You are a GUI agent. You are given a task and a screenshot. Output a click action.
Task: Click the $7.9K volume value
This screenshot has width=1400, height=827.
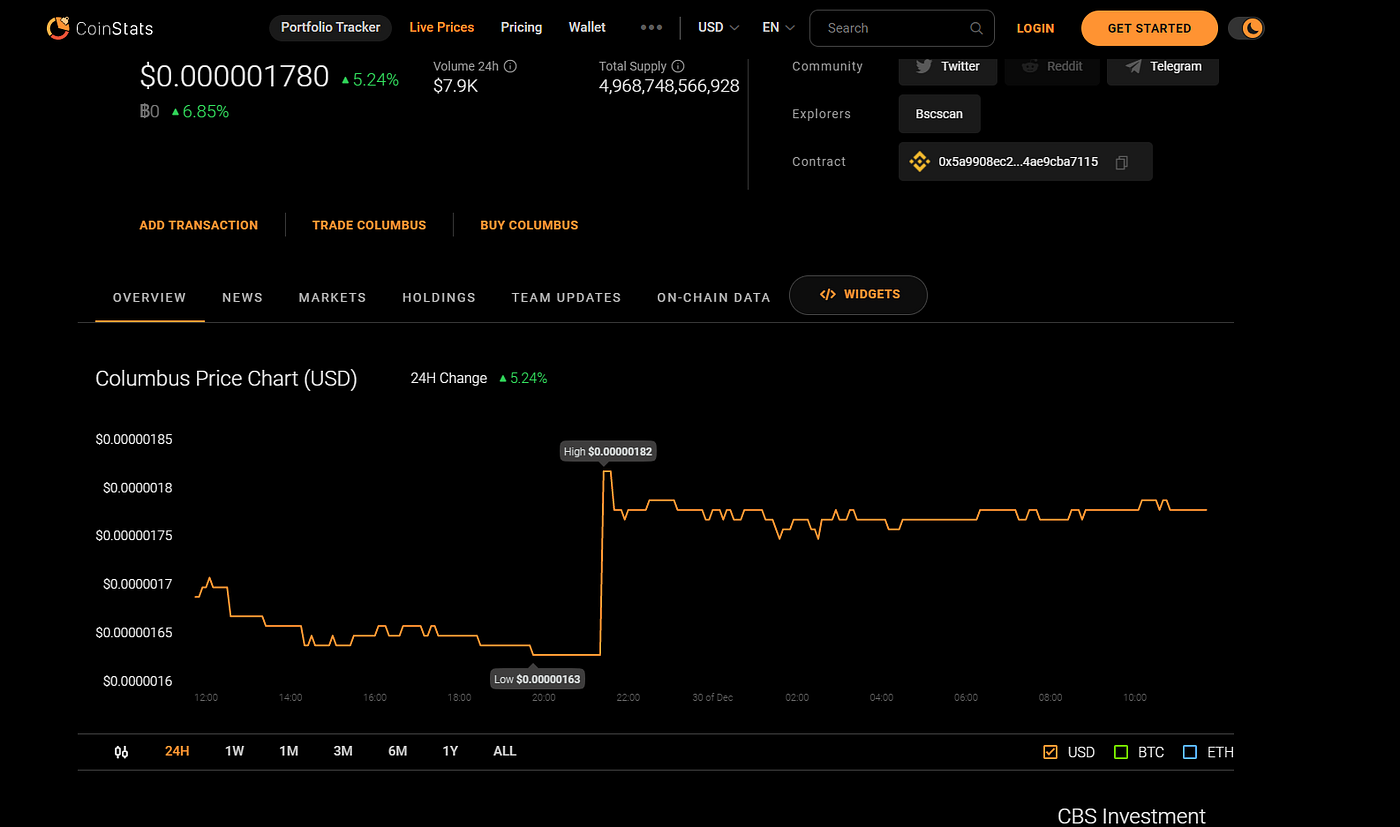tap(456, 86)
